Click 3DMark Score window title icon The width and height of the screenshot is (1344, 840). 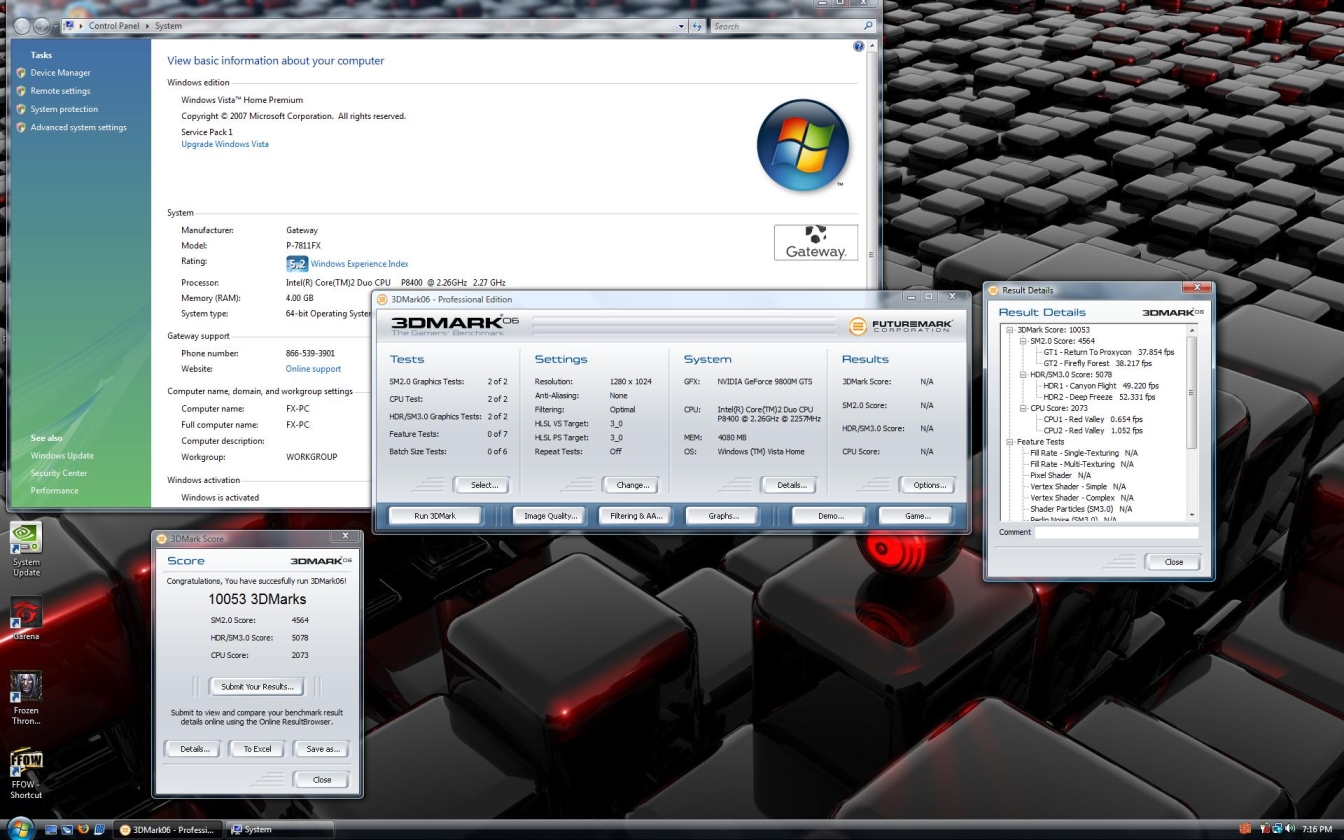tap(163, 538)
